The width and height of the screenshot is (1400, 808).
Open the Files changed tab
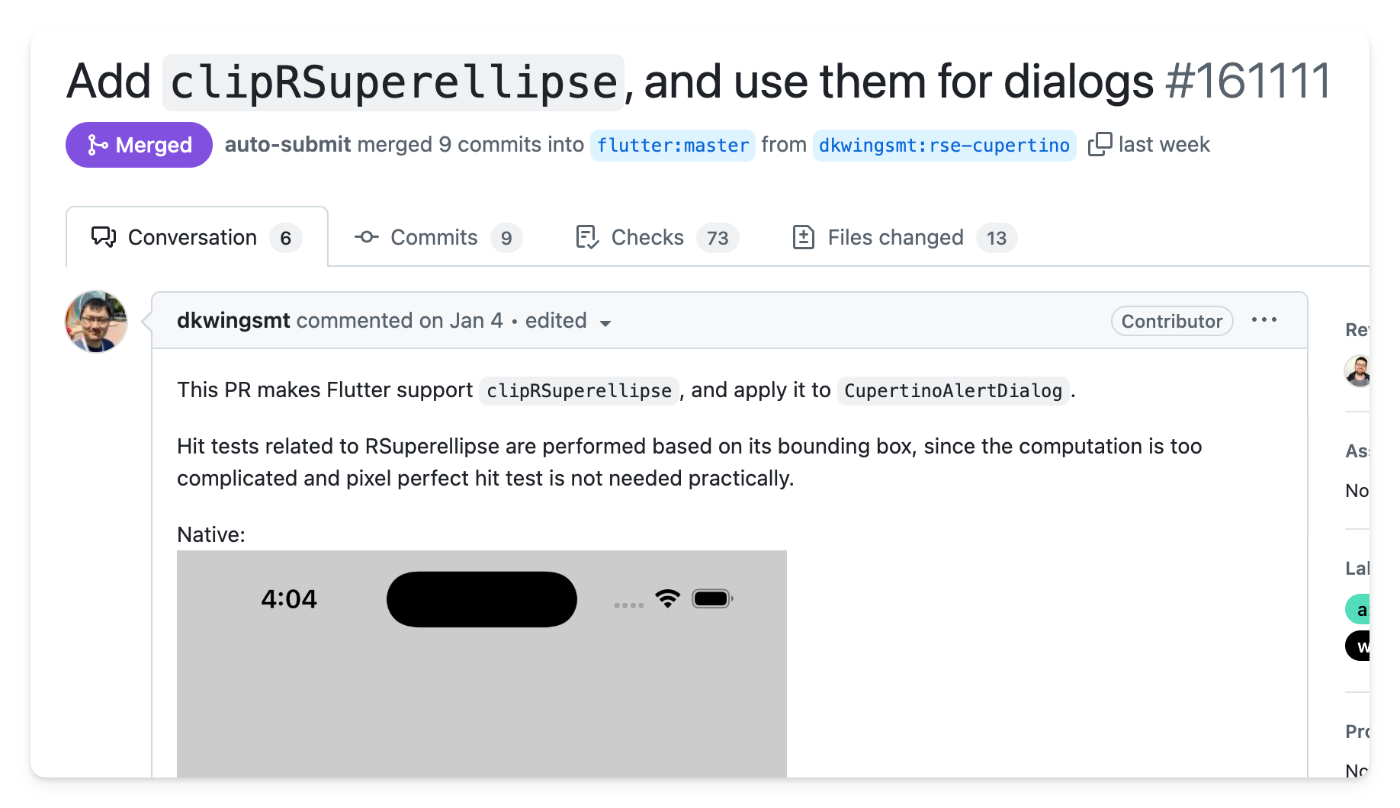click(904, 237)
